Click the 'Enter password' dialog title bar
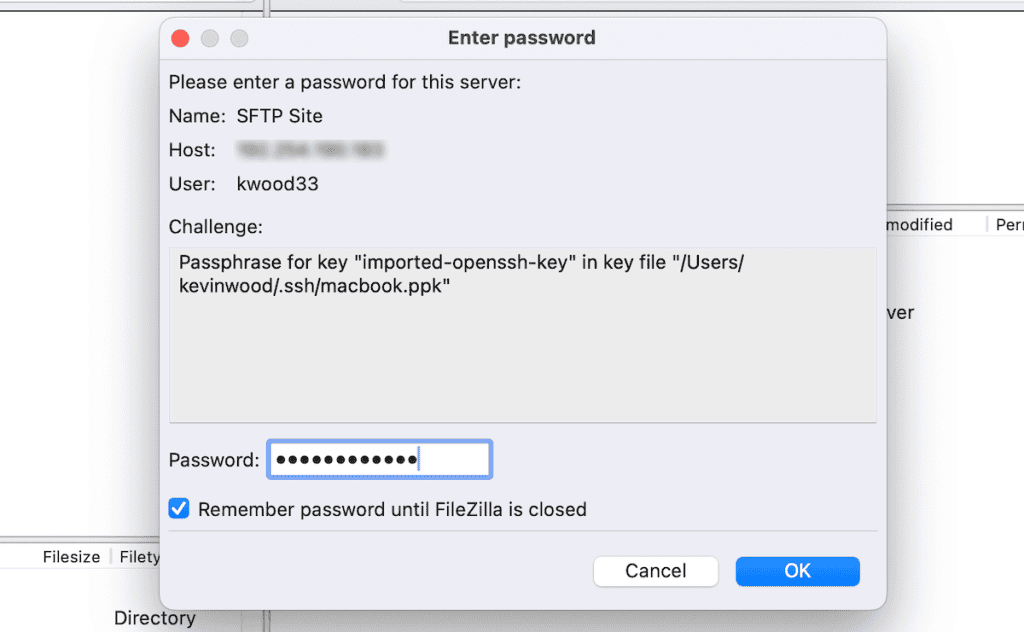The image size is (1024, 632). tap(521, 37)
